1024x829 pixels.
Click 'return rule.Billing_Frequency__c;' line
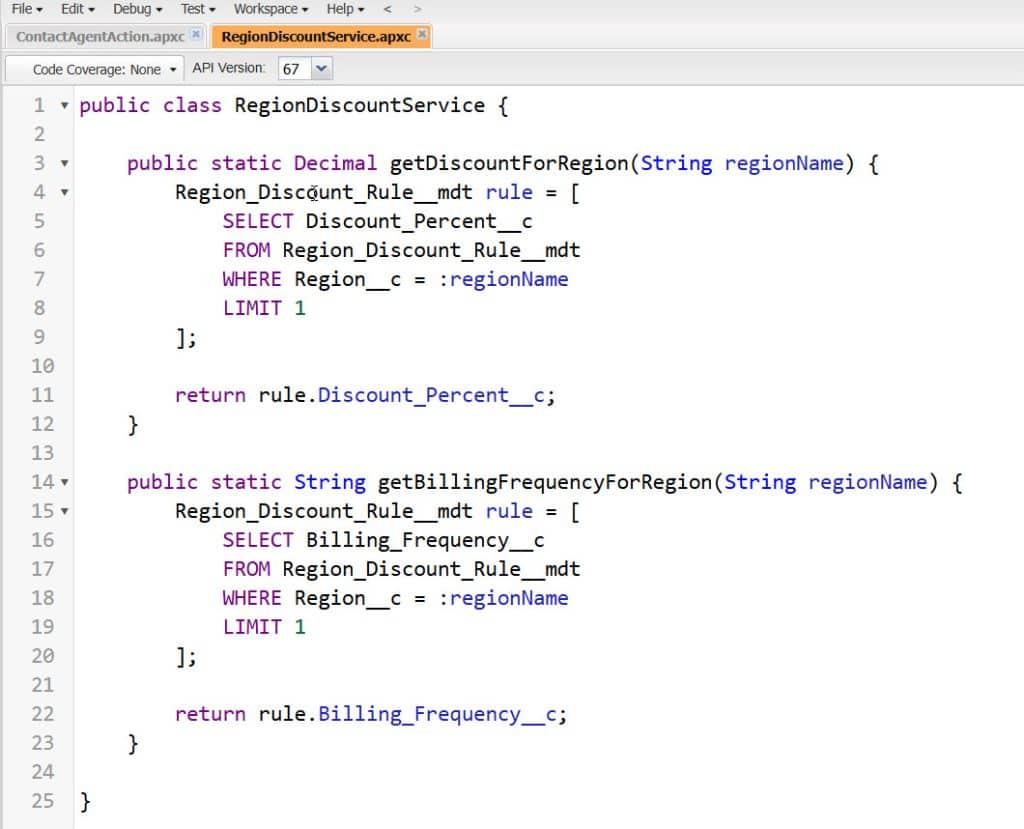point(371,714)
